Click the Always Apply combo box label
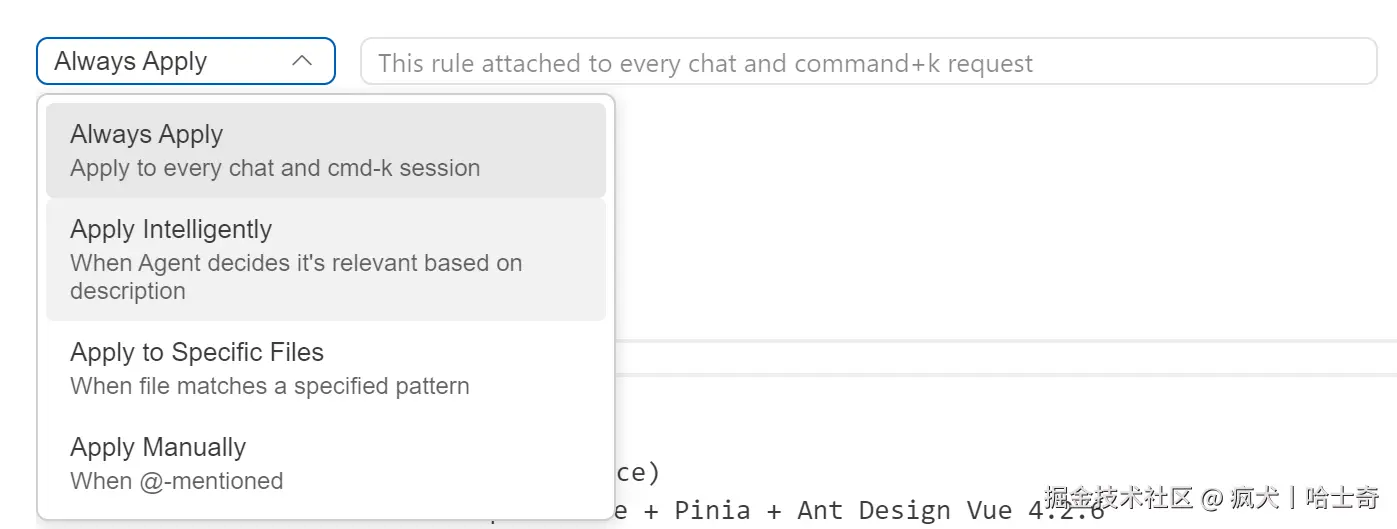Screen dimensions: 1397x529 click(131, 61)
